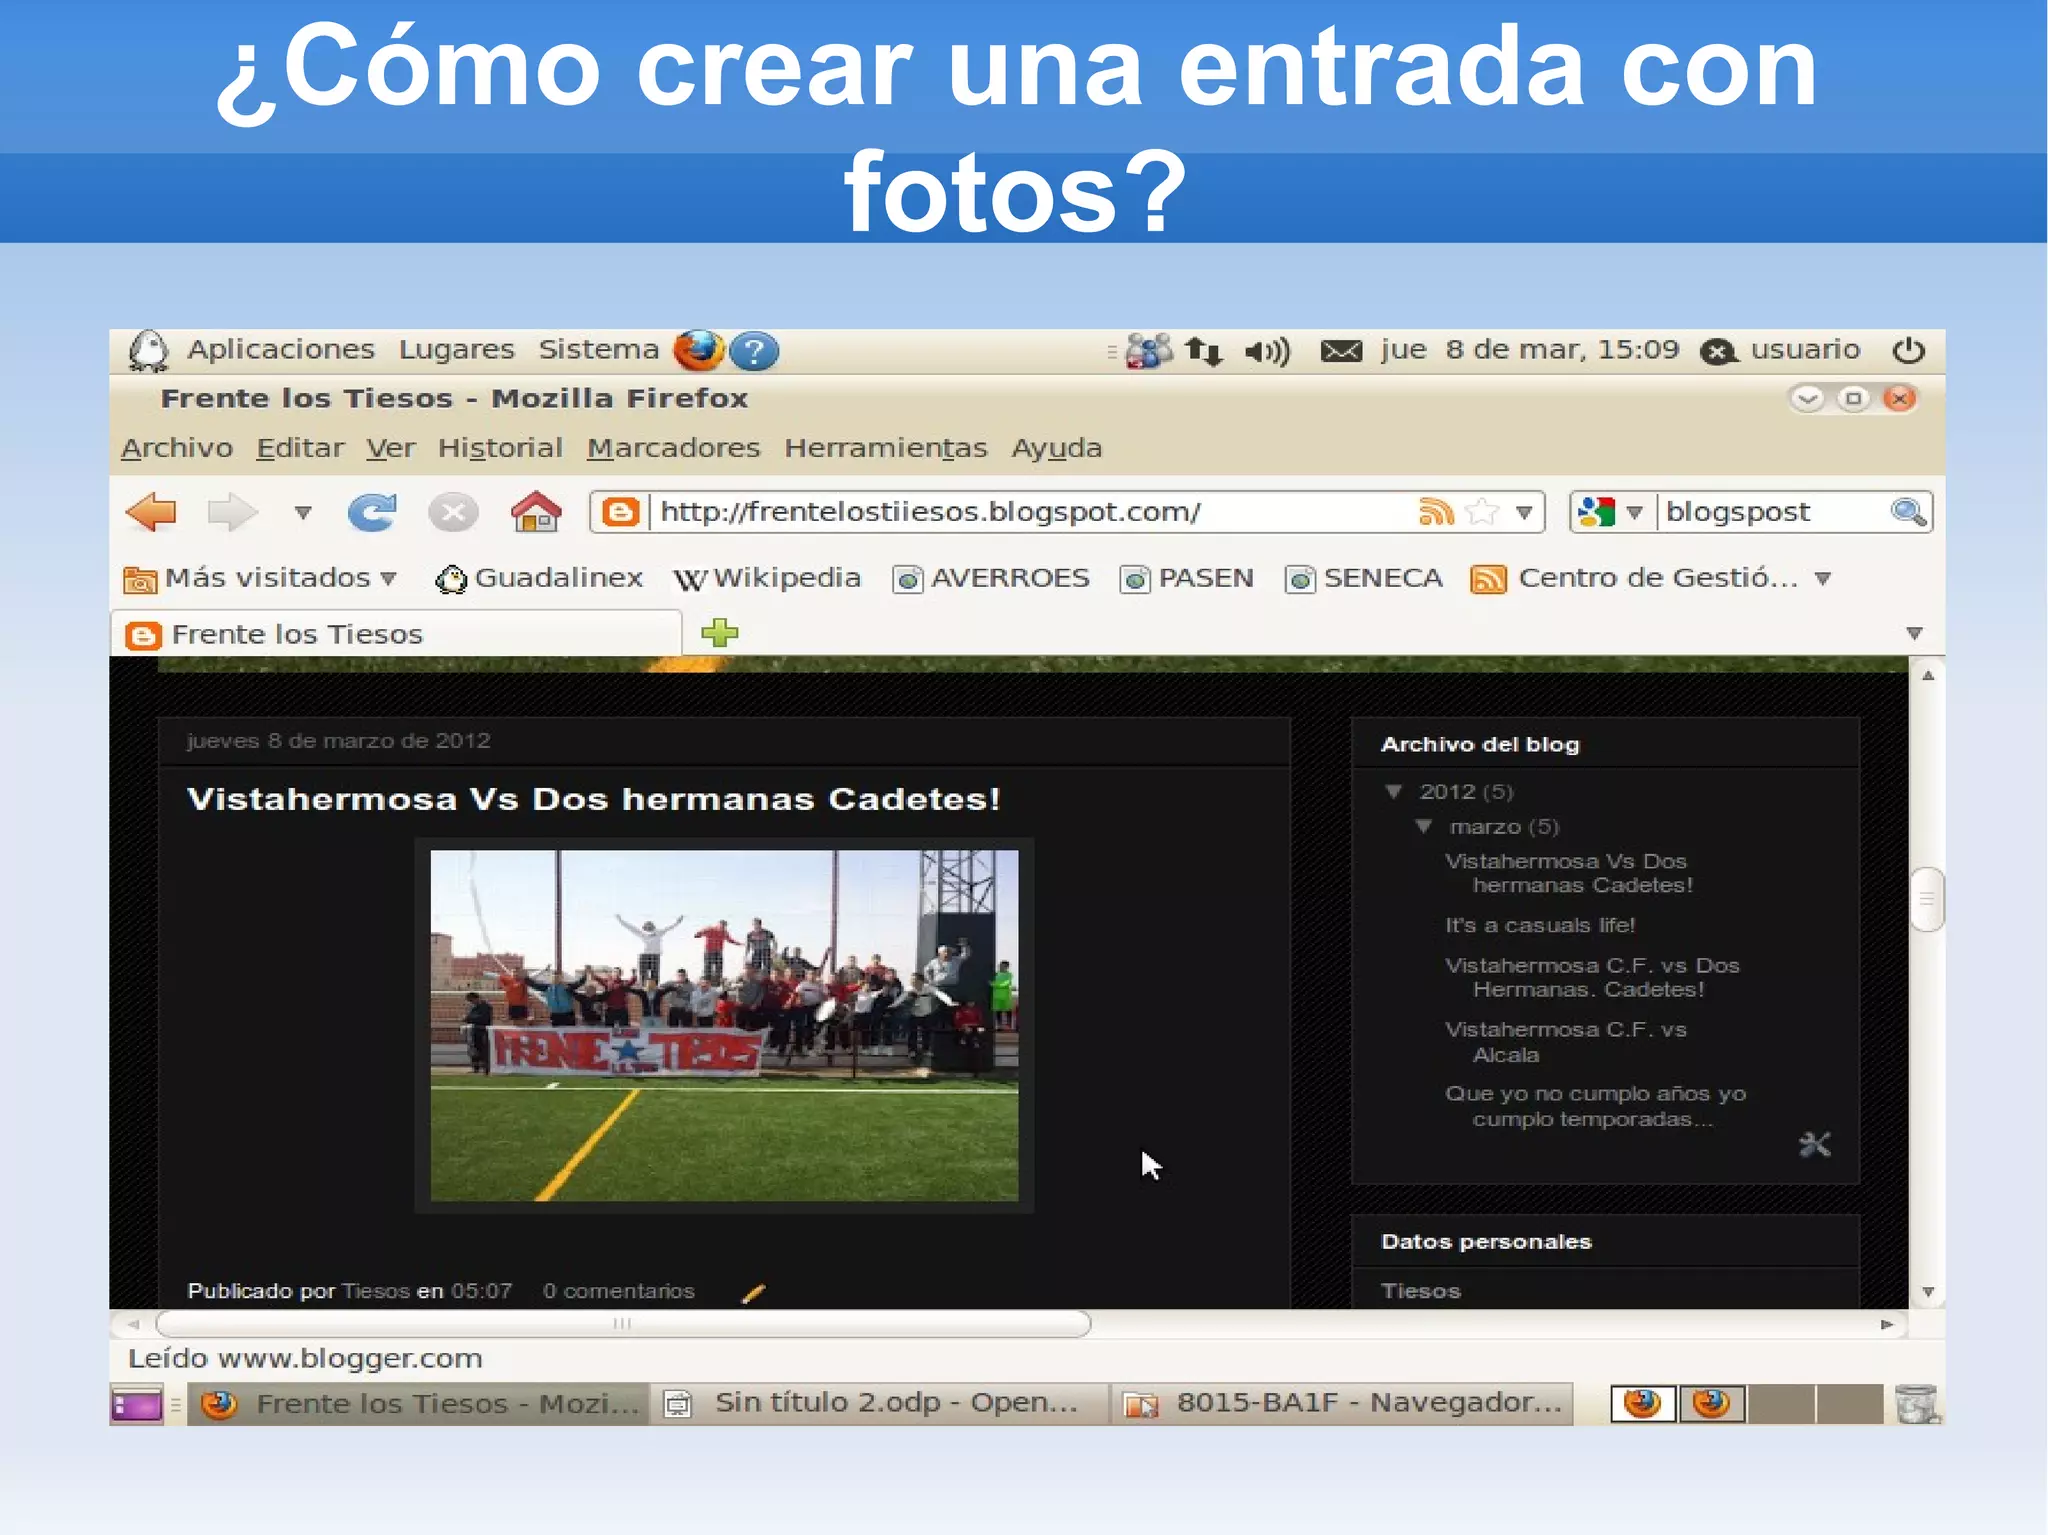Collapse the marzo (5) archive month
This screenshot has height=1535, width=2048.
click(1424, 826)
